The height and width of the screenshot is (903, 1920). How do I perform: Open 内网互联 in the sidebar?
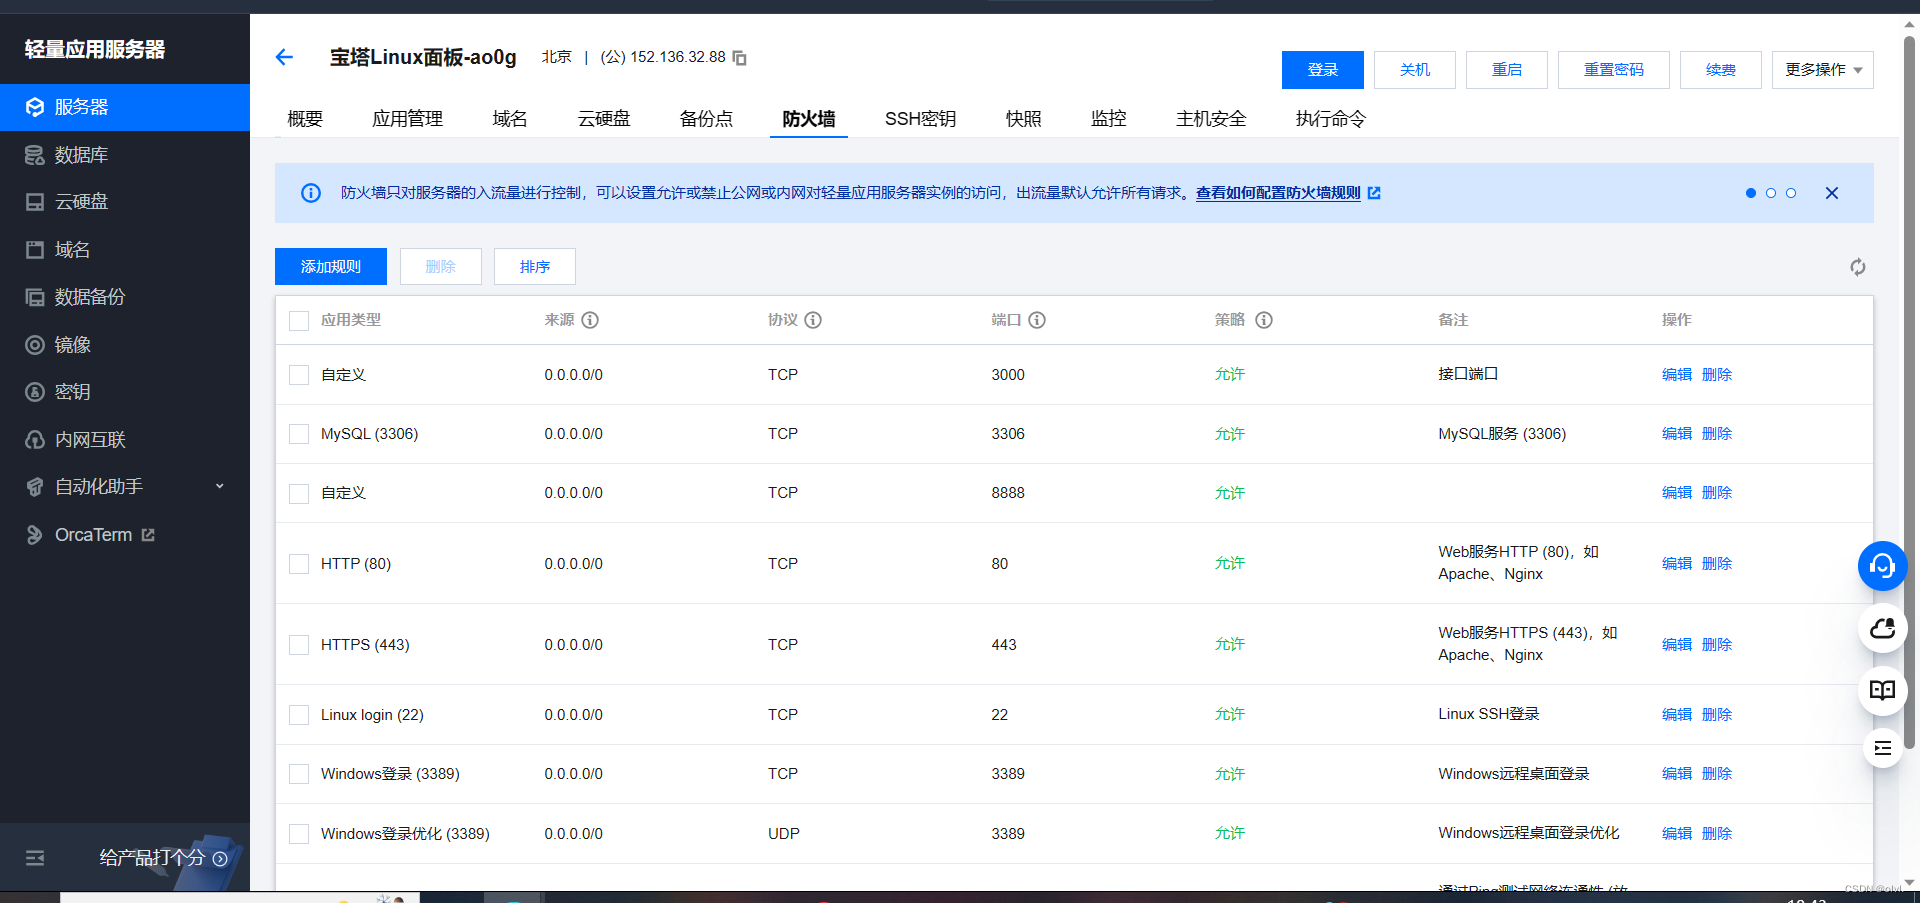click(125, 440)
